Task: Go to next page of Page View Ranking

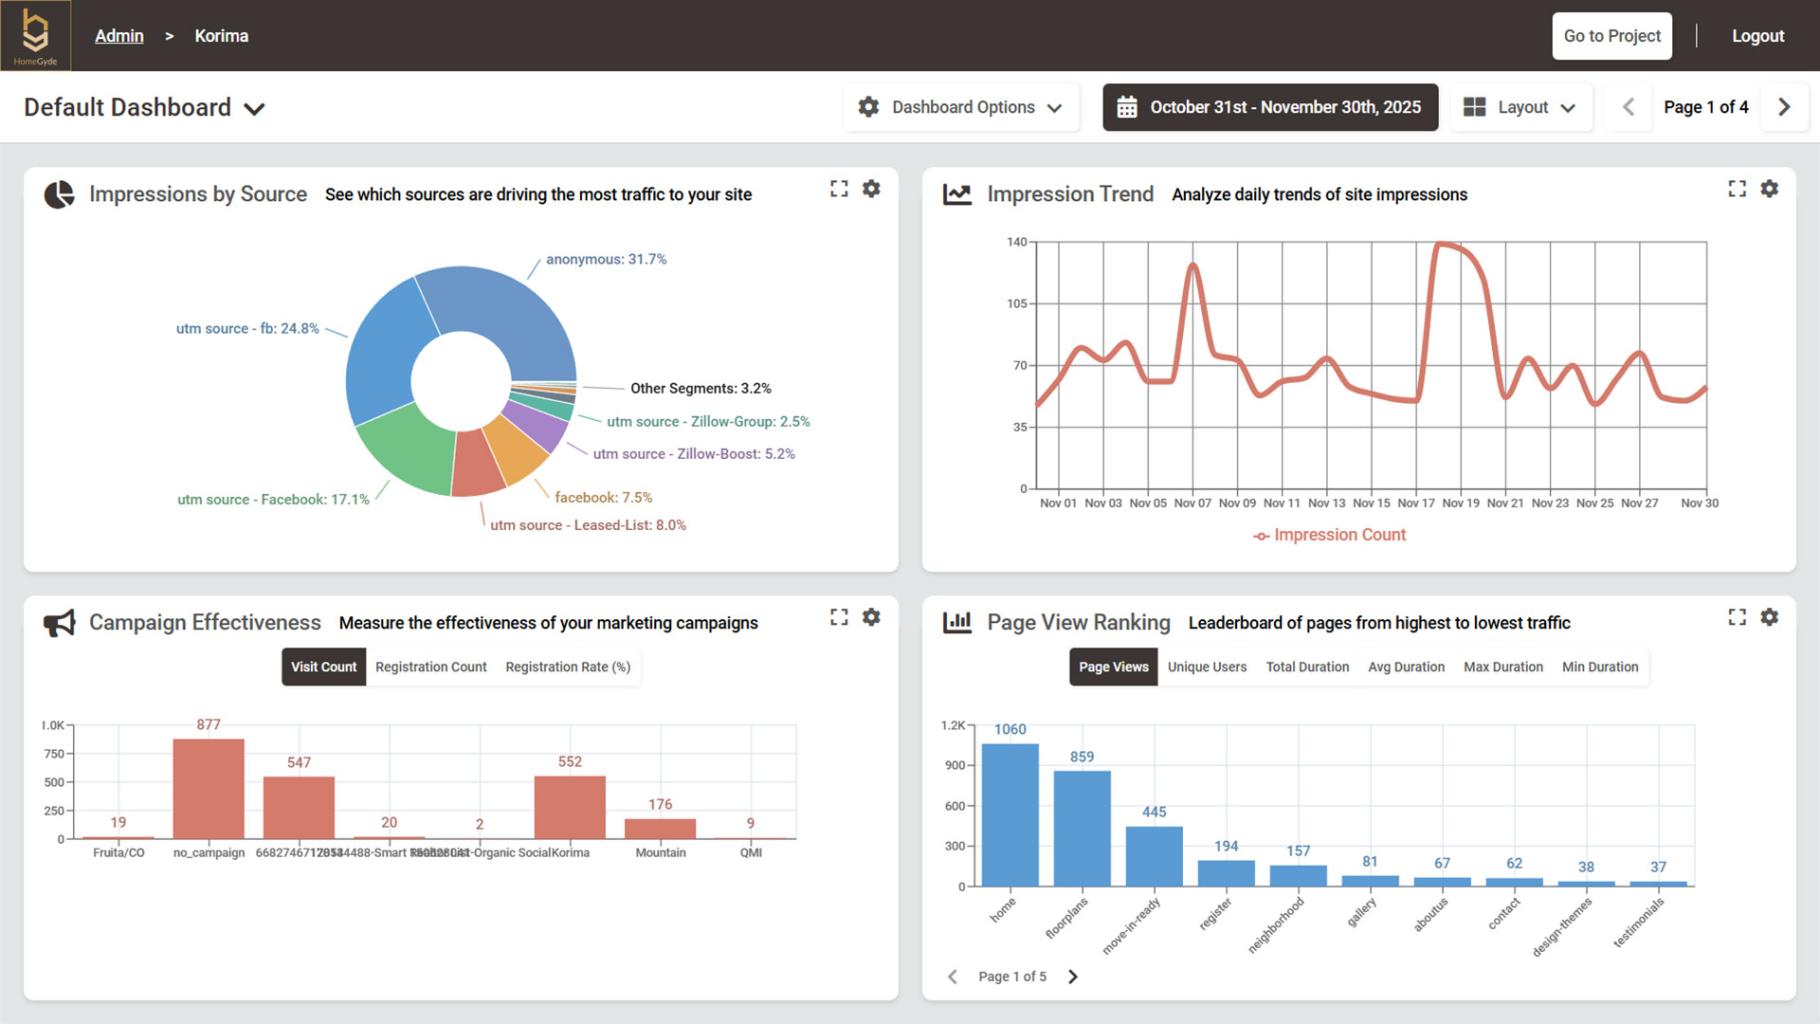Action: [x=1073, y=976]
